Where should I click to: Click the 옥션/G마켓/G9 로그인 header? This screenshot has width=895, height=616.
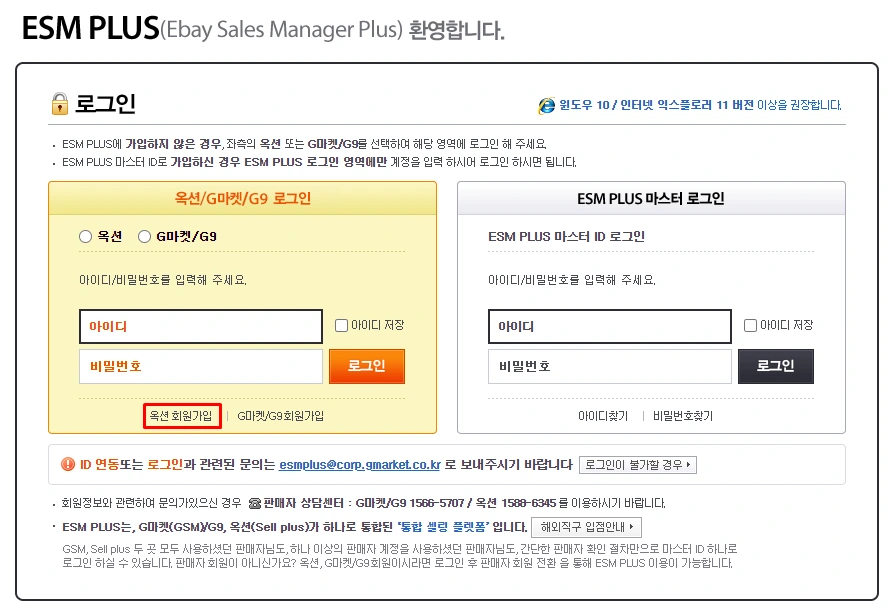243,198
